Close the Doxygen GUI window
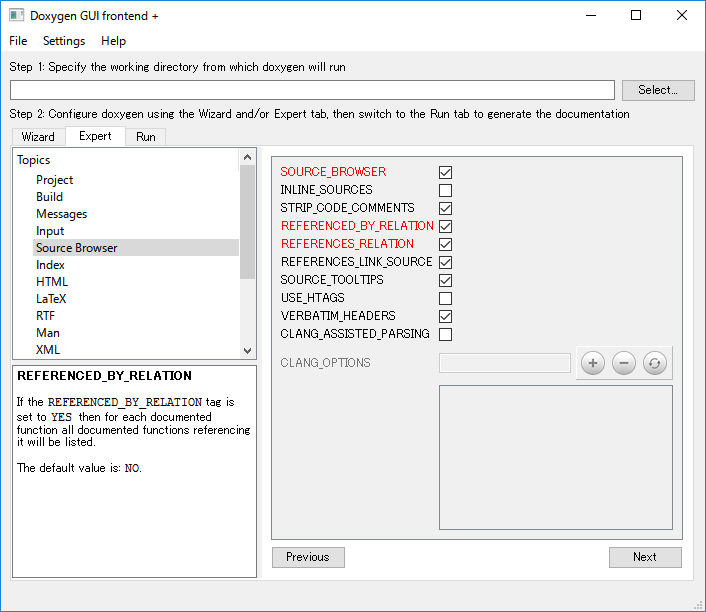The width and height of the screenshot is (706, 612). tap(682, 15)
